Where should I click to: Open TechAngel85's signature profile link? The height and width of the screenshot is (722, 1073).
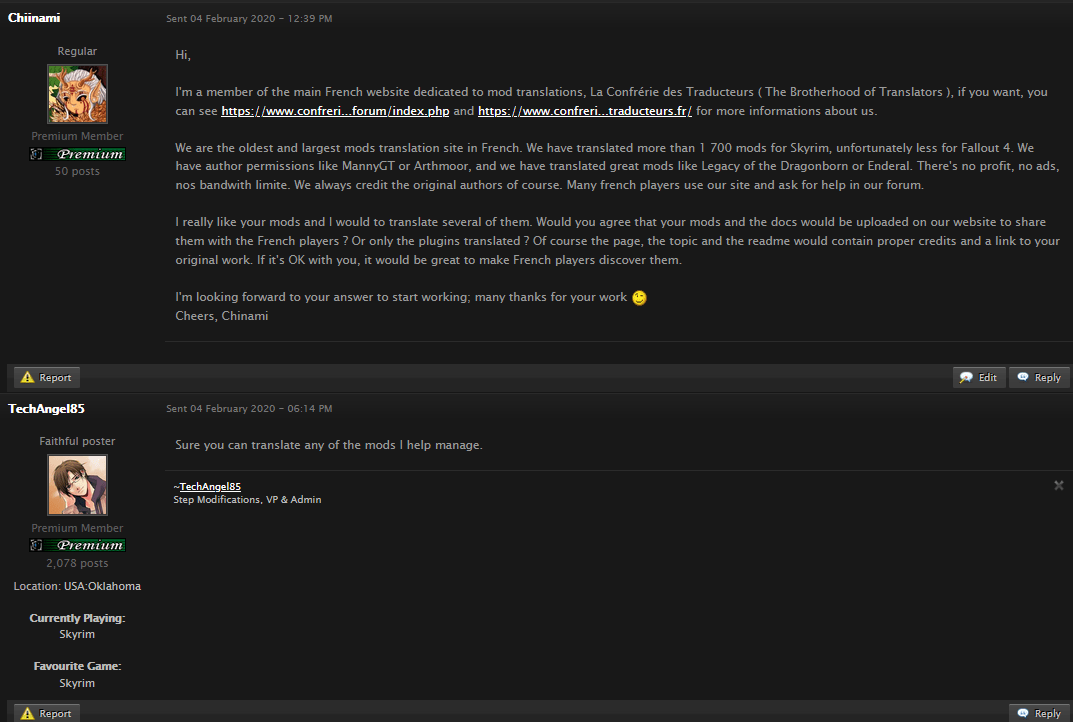coord(210,487)
